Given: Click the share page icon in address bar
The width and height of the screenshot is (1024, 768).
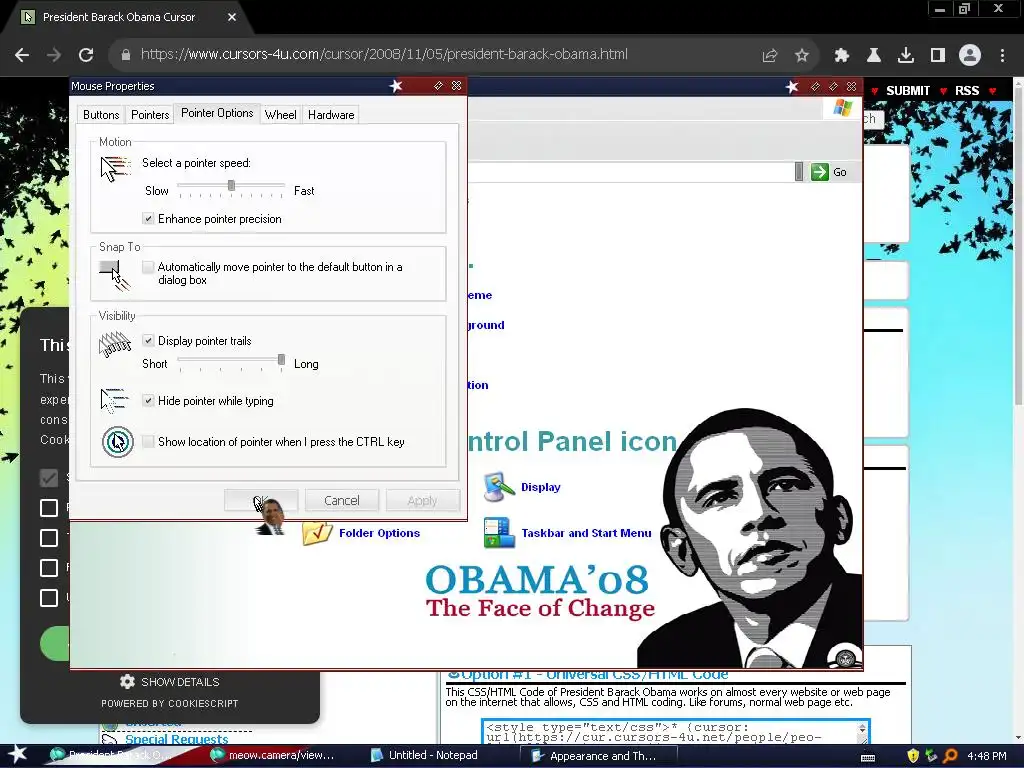Looking at the screenshot, I should (x=770, y=56).
